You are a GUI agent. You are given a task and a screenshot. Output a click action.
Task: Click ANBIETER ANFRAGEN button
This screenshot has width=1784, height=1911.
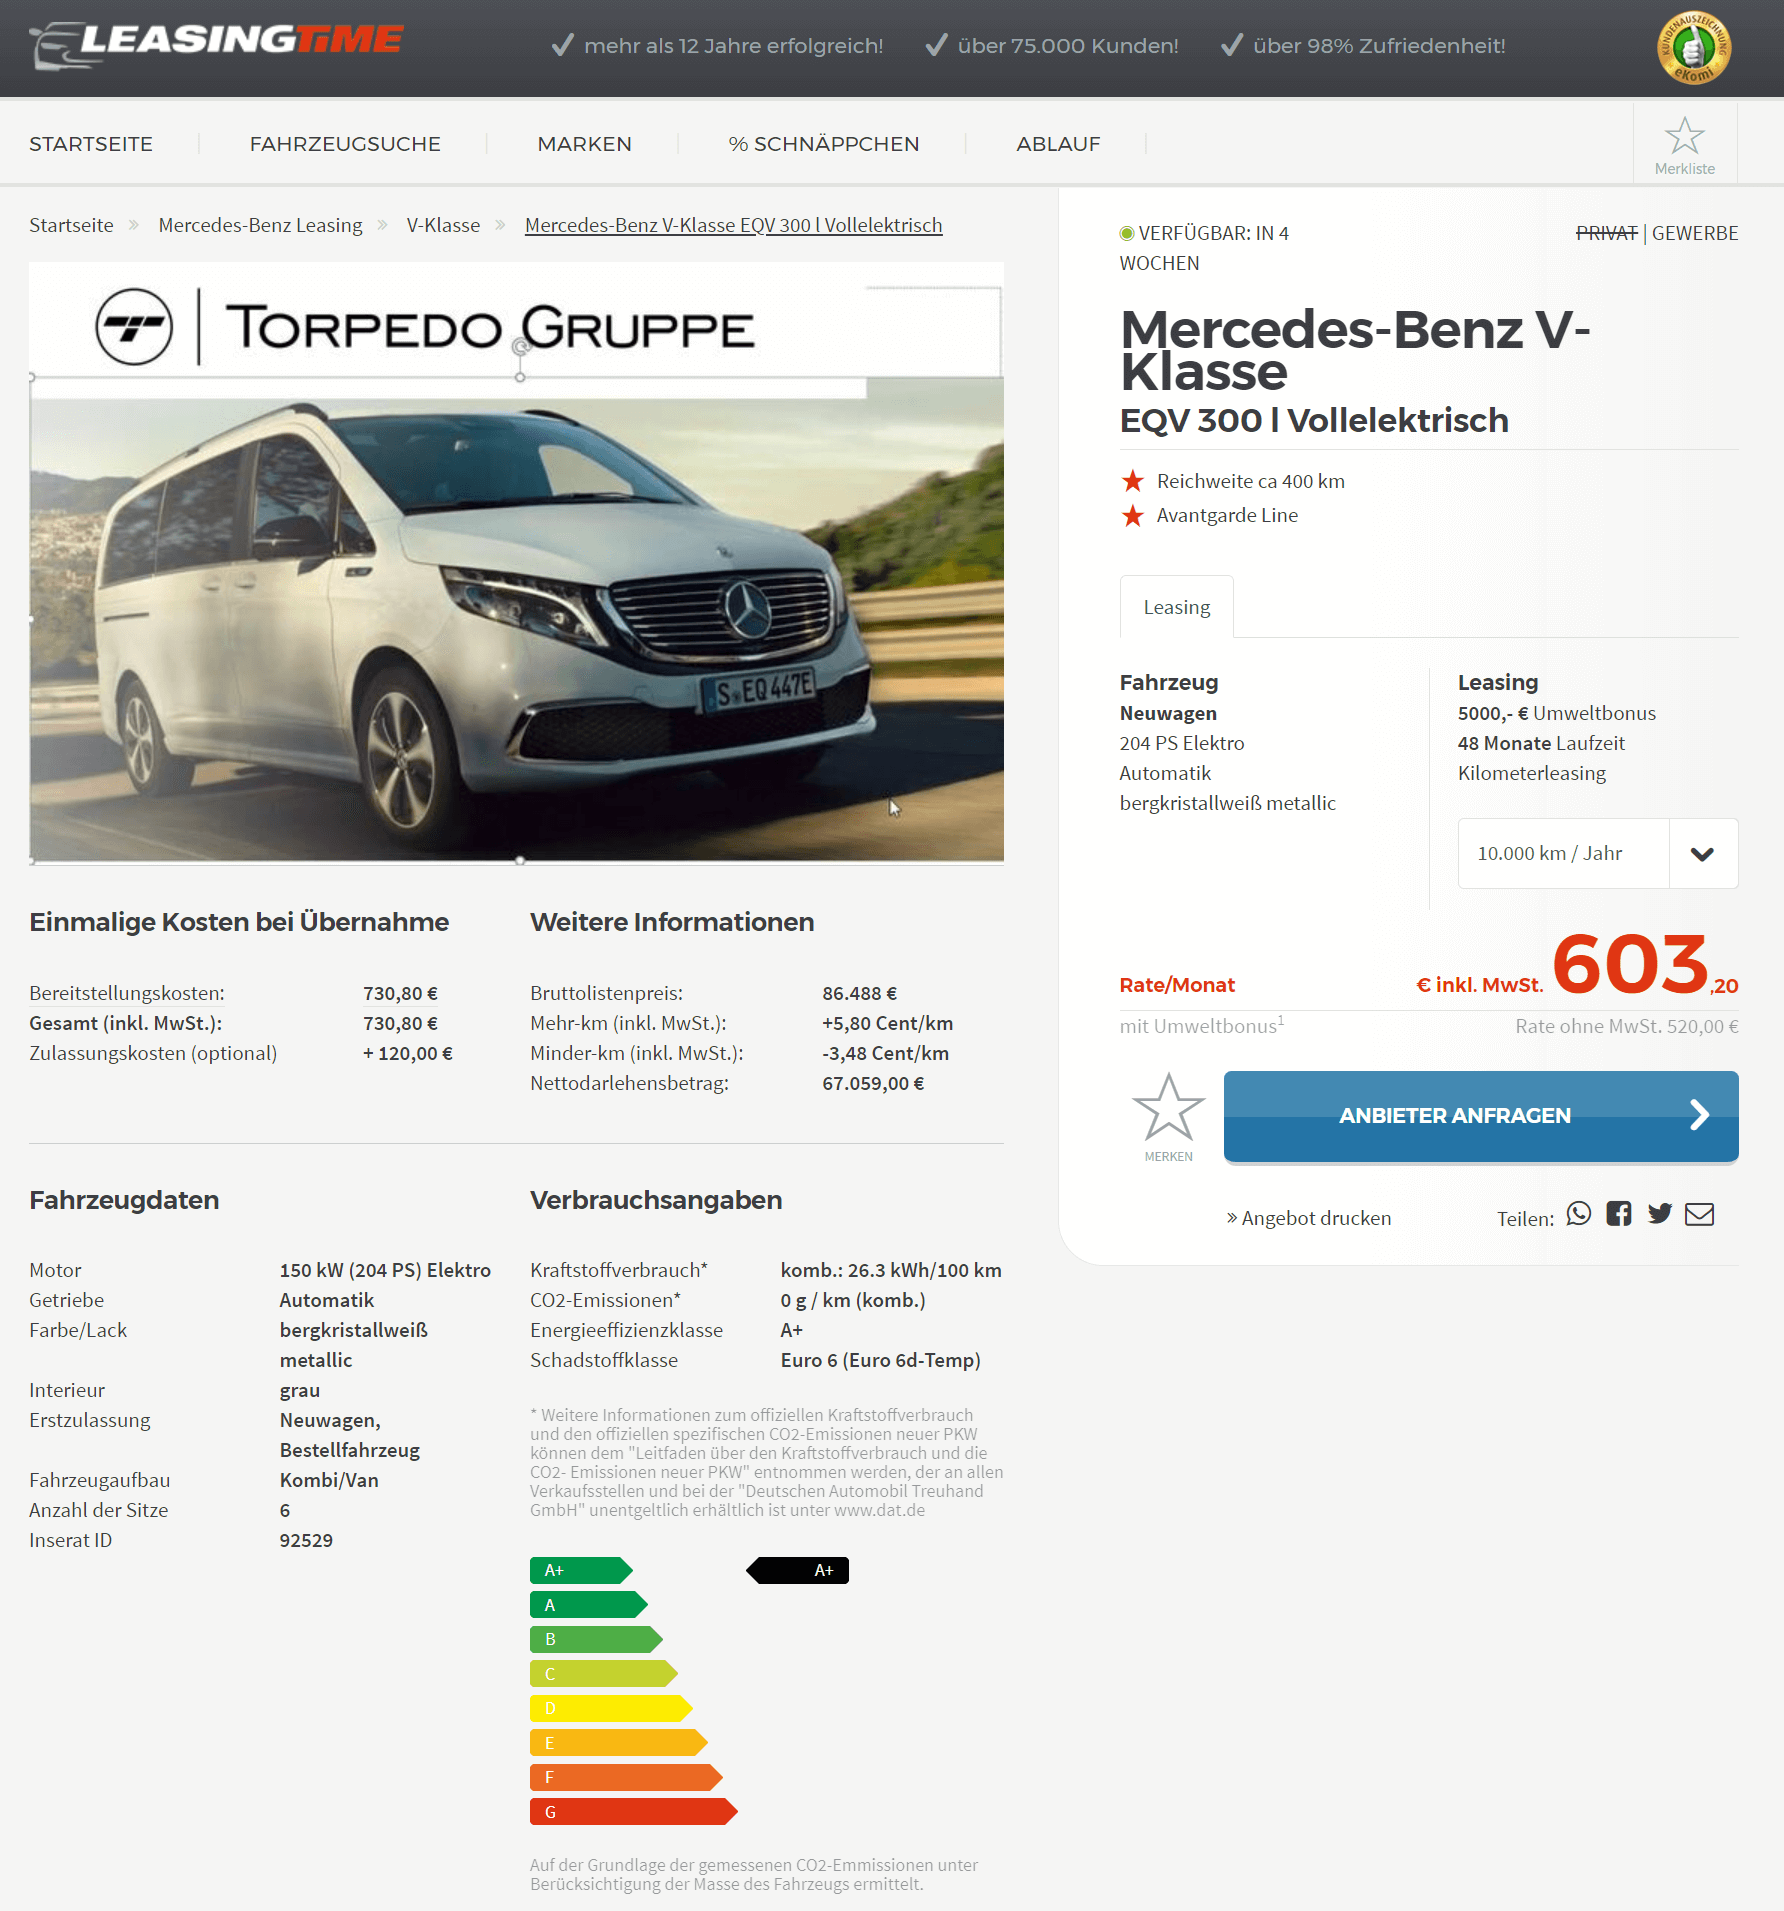[x=1480, y=1116]
